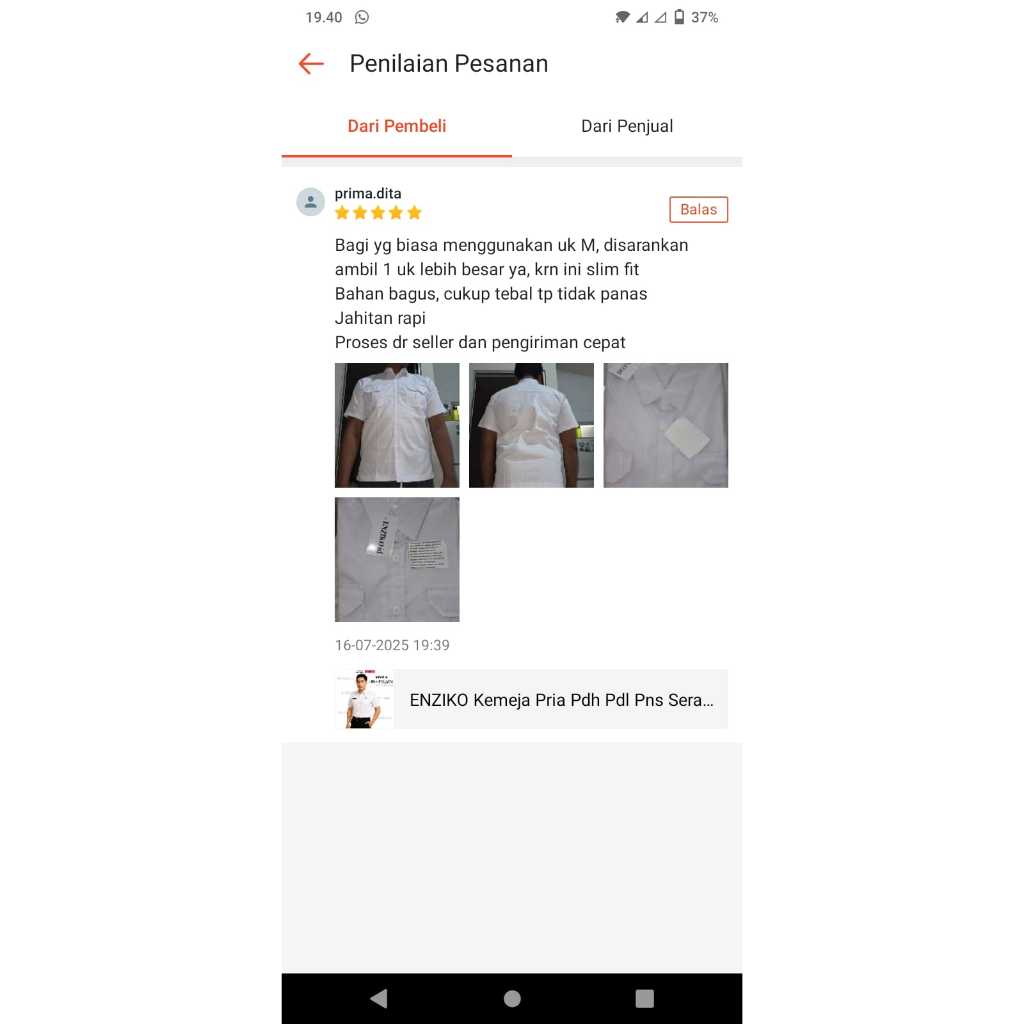This screenshot has width=1024, height=1024.
Task: Open front view shirt review photo
Action: [397, 425]
